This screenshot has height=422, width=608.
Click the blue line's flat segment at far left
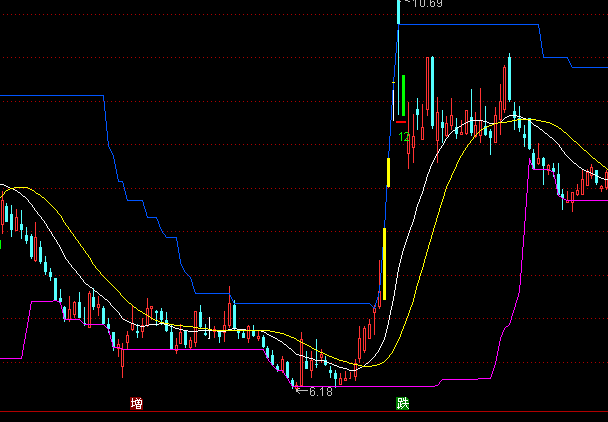[50, 96]
